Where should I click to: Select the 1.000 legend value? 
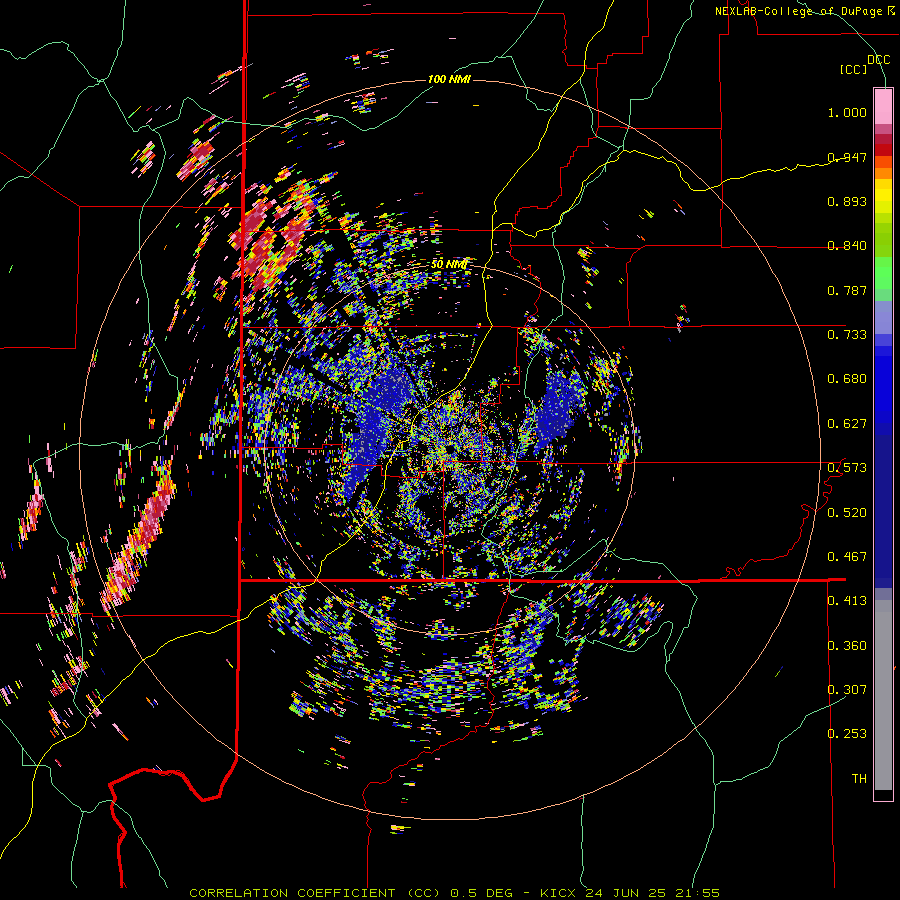(847, 112)
